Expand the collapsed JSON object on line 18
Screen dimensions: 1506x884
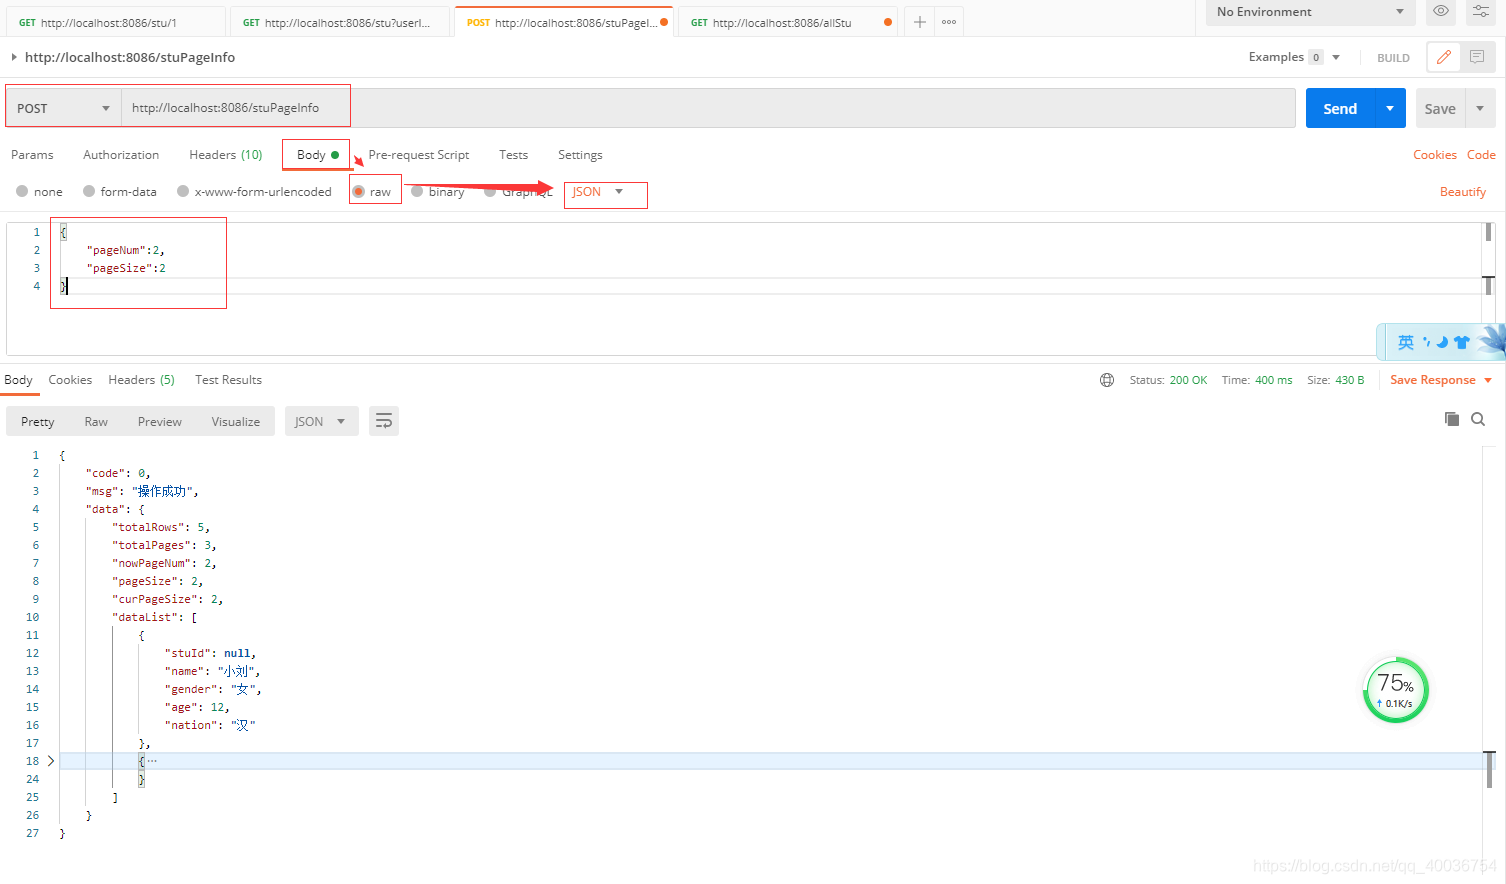pos(50,760)
